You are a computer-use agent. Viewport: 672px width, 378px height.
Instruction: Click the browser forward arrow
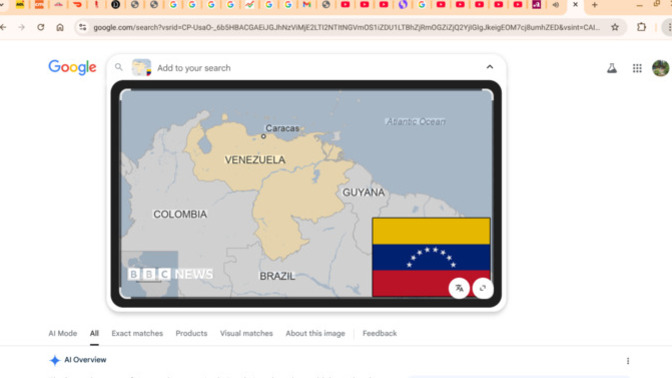tap(21, 27)
